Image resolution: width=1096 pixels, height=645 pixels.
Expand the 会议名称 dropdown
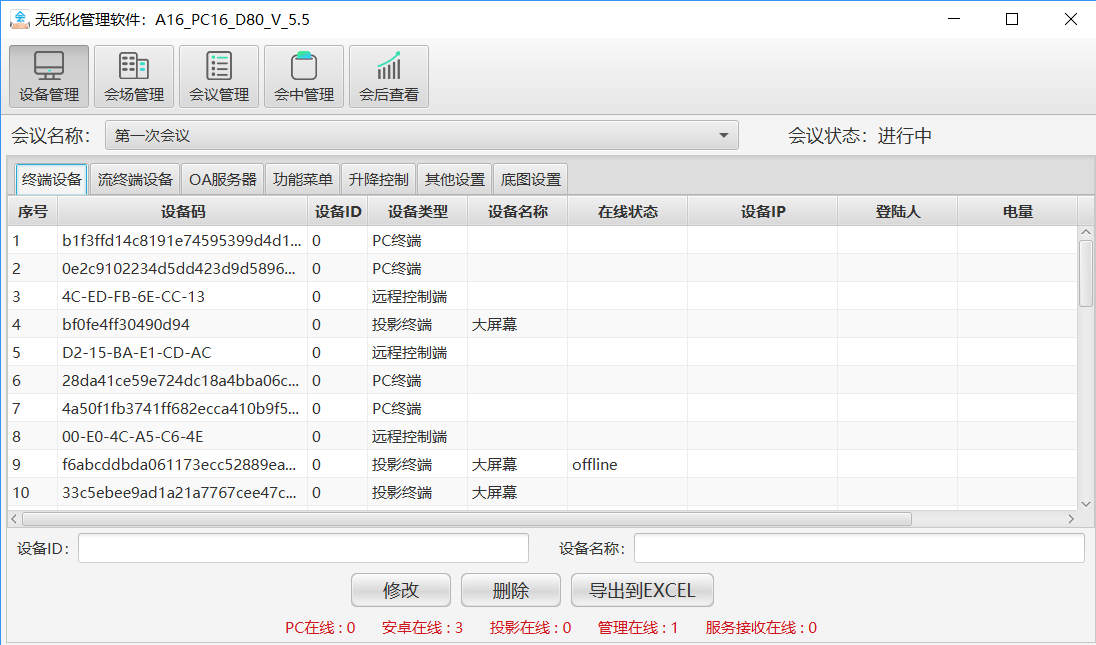pyautogui.click(x=723, y=135)
